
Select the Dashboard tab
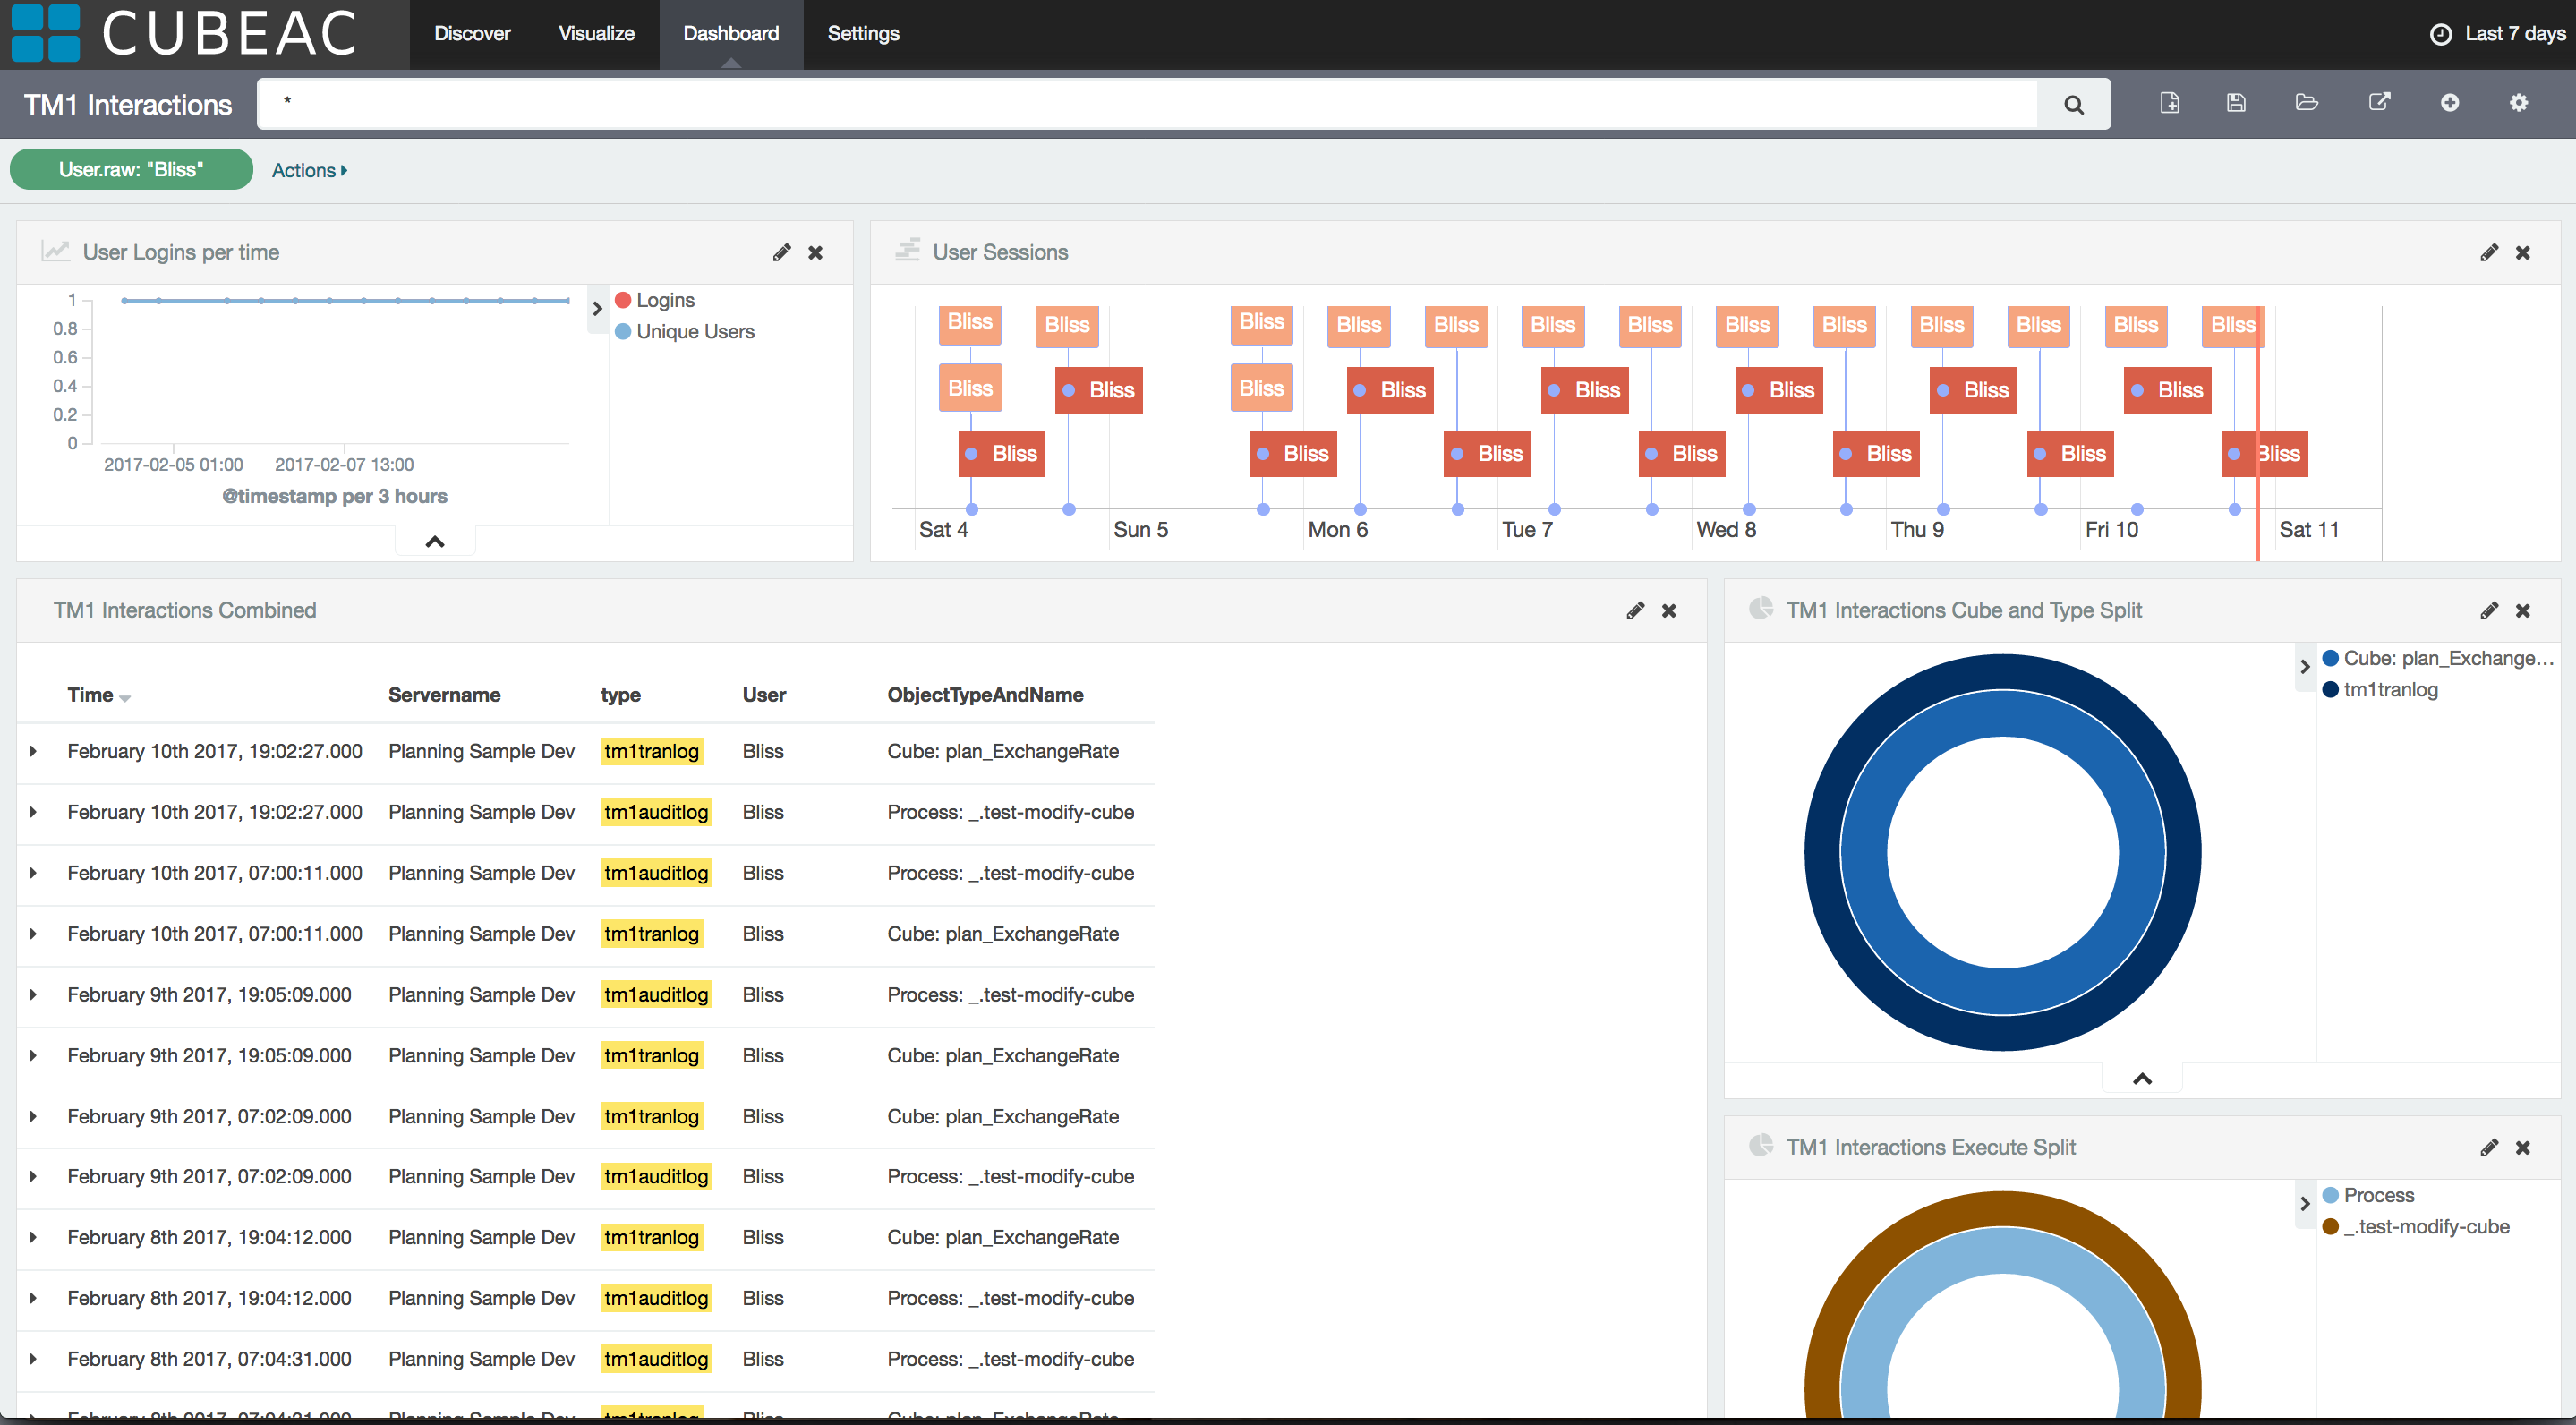click(731, 34)
